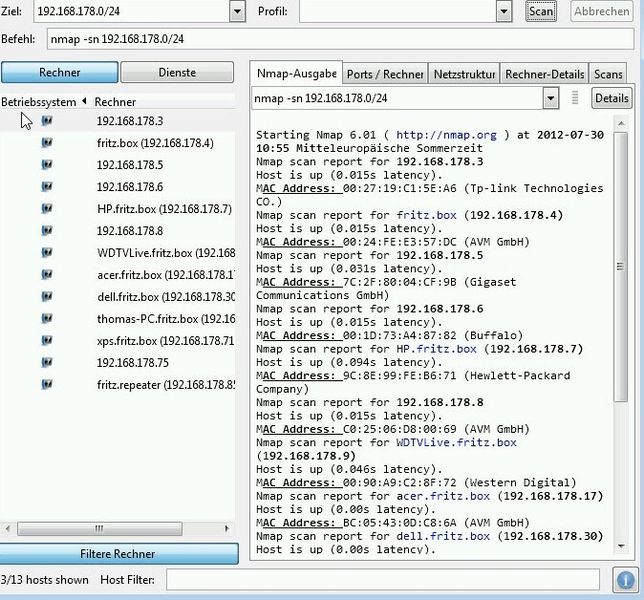Screen dimensions: 644x600
Task: Click OS icon next to 192.168.178.3
Action: 47,121
